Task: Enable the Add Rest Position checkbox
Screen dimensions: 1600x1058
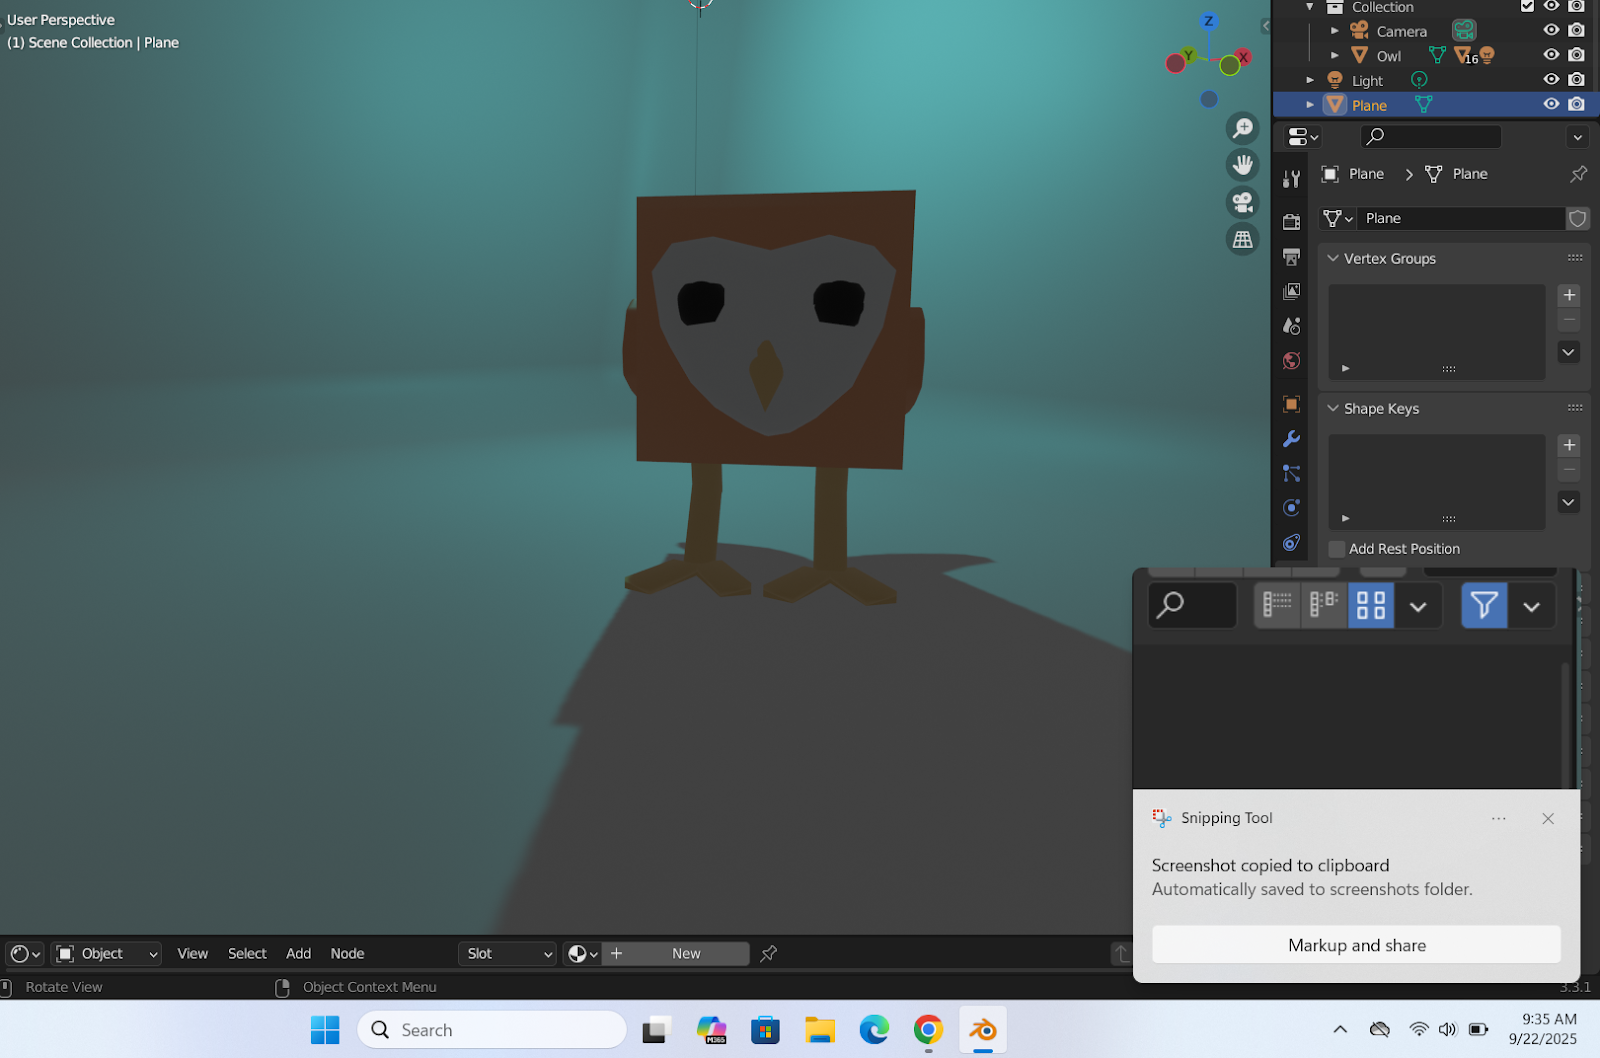Action: [x=1337, y=549]
